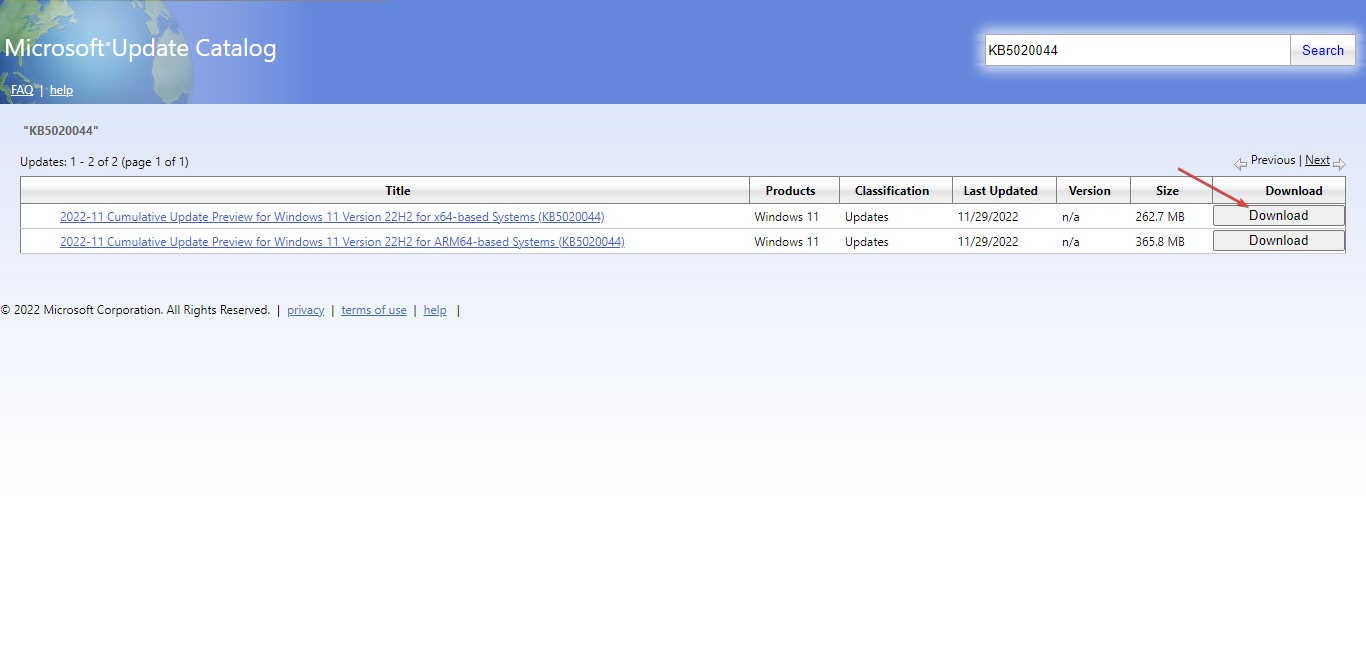Download the ARM64-based Systems update
The image size is (1366, 653).
[1279, 241]
